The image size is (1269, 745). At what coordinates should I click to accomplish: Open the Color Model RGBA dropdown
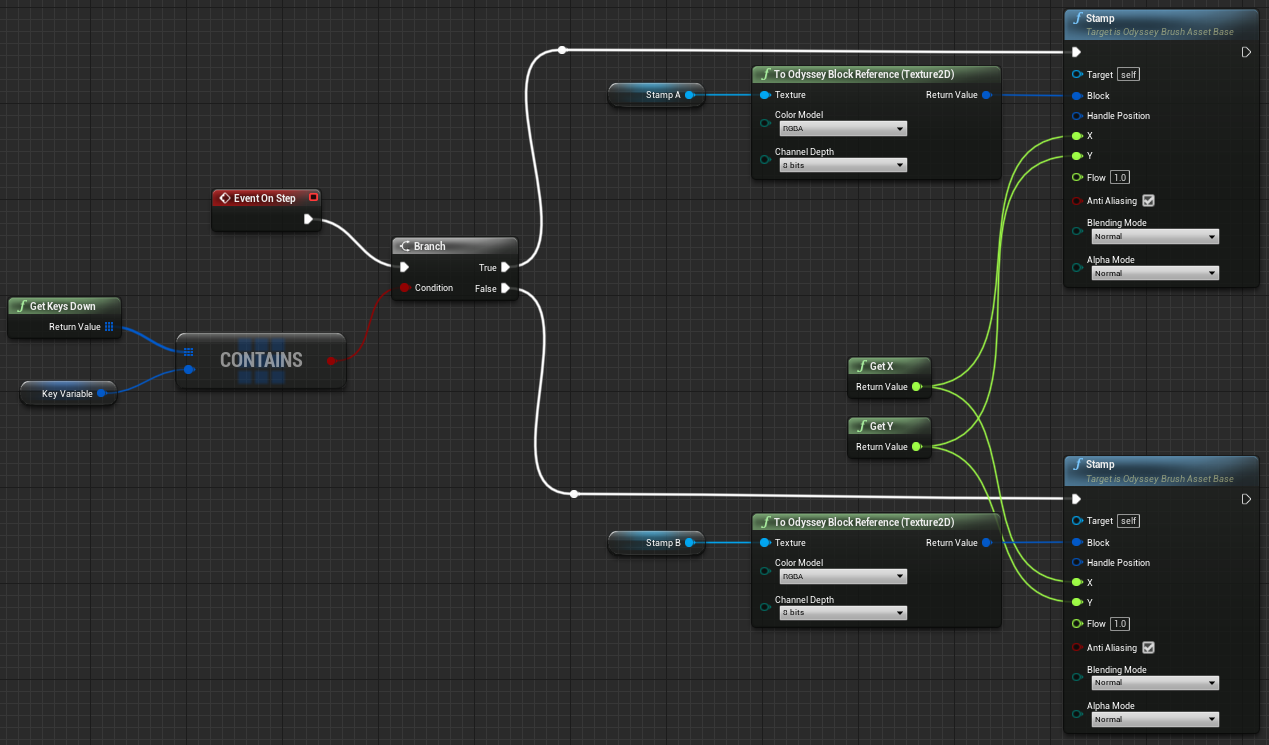(x=842, y=128)
